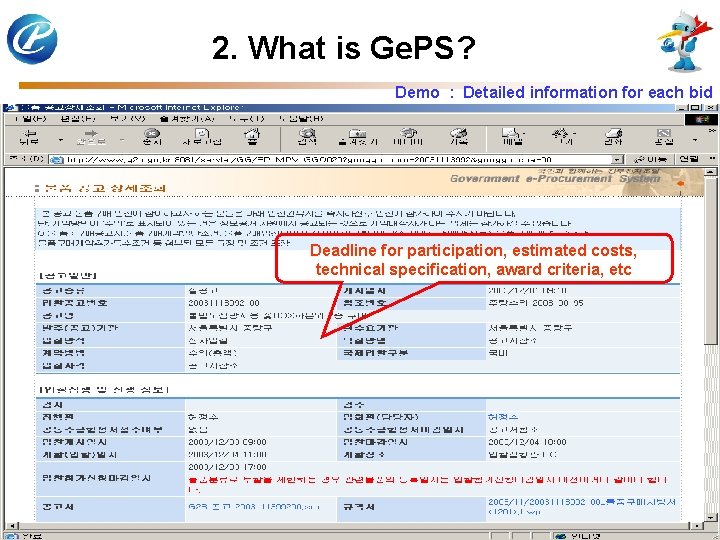Click the Mail toolbar icon

[x=512, y=136]
